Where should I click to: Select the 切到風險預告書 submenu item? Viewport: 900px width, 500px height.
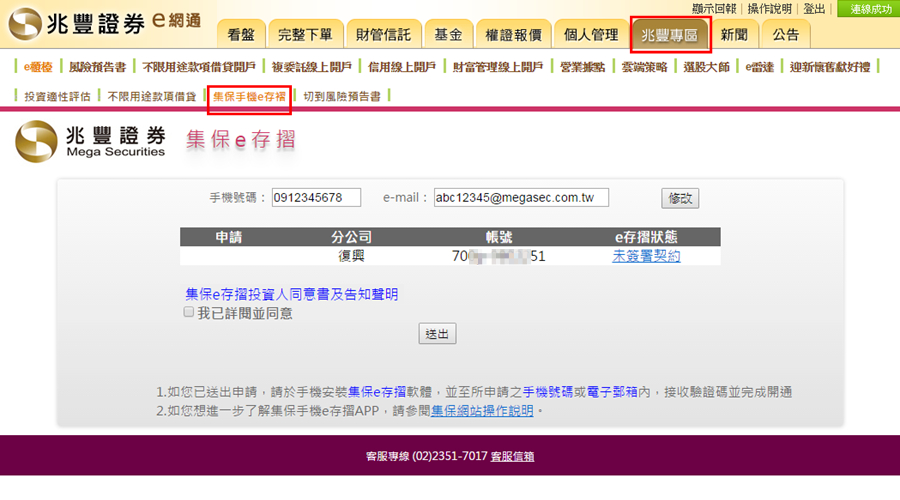tap(342, 96)
